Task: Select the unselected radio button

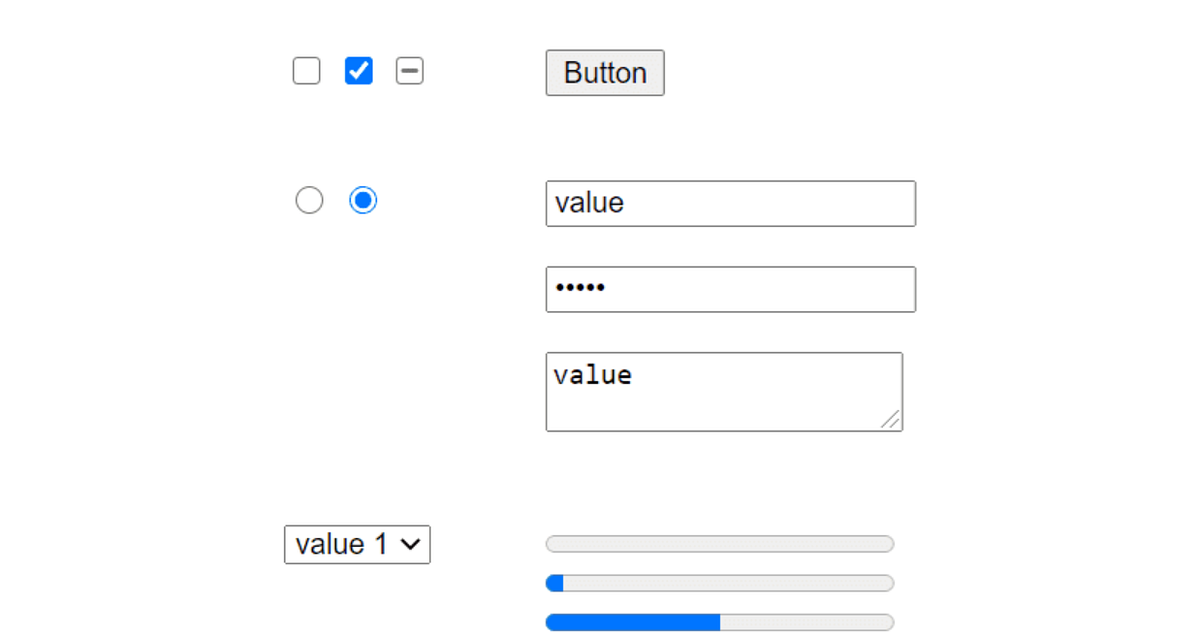Action: (309, 200)
